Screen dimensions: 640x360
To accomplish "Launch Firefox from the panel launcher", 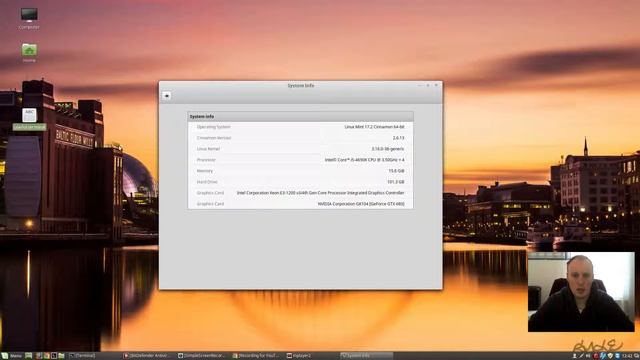I will tap(39, 356).
